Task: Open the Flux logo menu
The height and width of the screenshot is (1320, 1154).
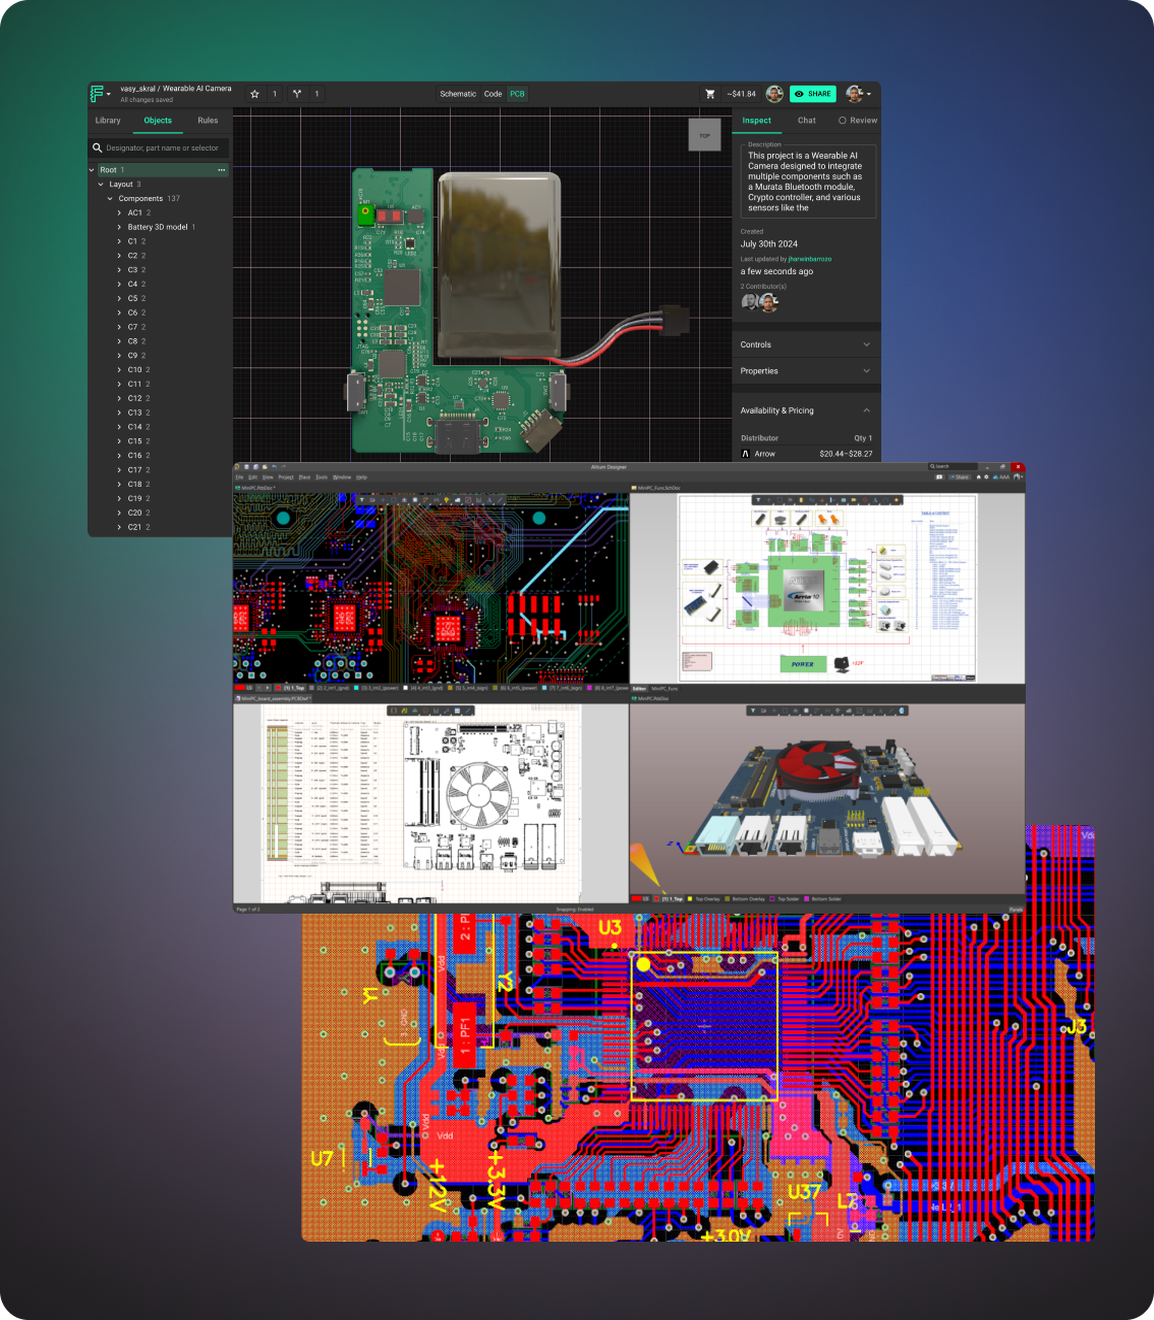Action: click(99, 93)
